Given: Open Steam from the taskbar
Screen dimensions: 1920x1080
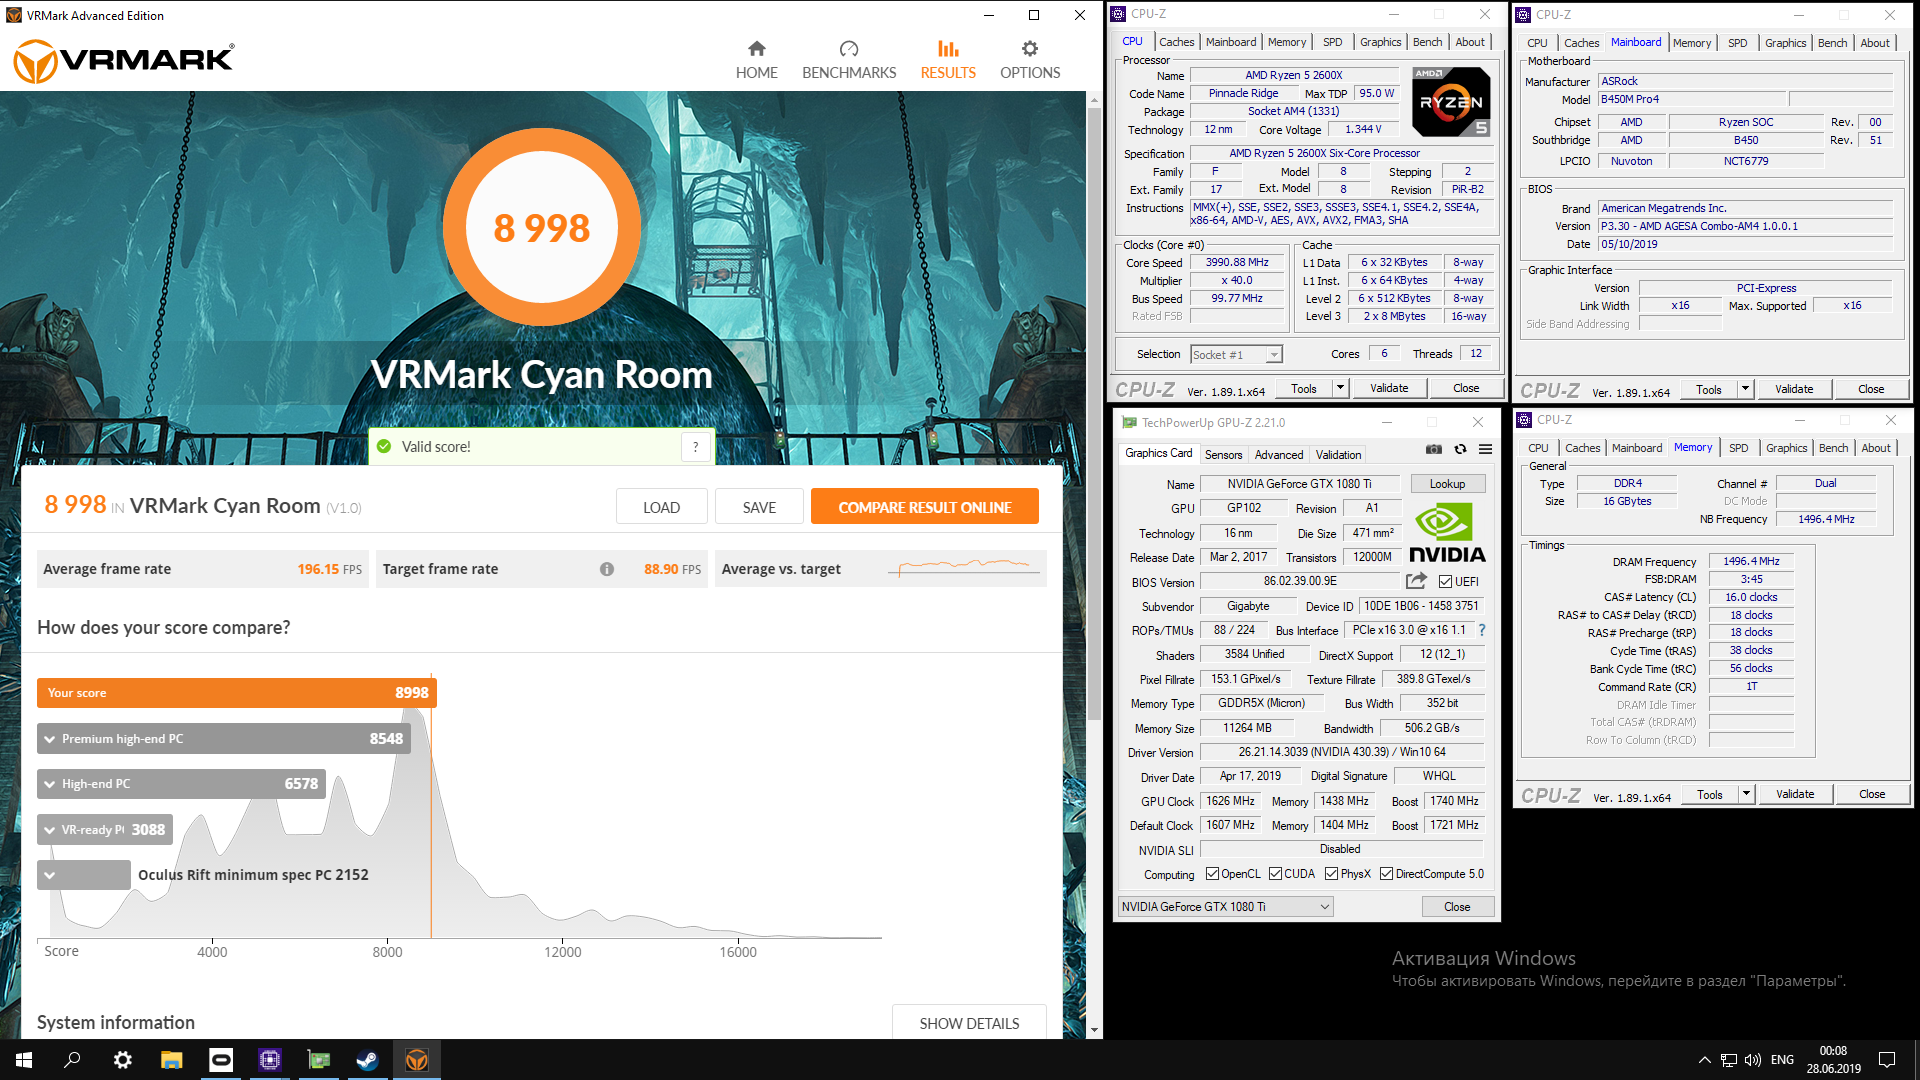Looking at the screenshot, I should pos(367,1060).
